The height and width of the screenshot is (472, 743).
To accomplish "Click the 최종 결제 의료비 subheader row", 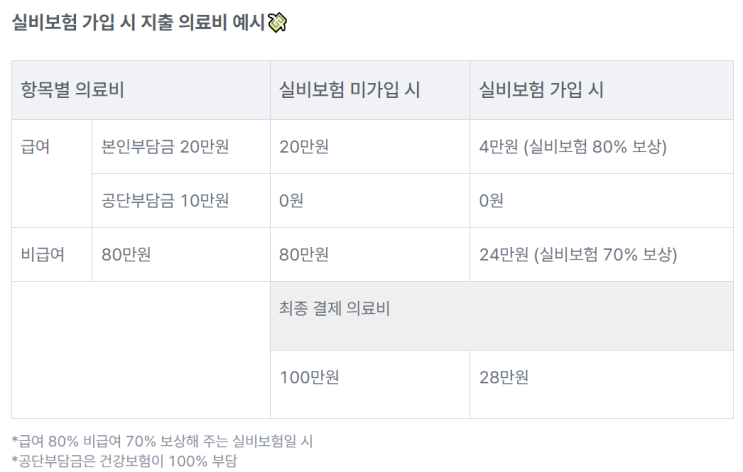I will 502,316.
